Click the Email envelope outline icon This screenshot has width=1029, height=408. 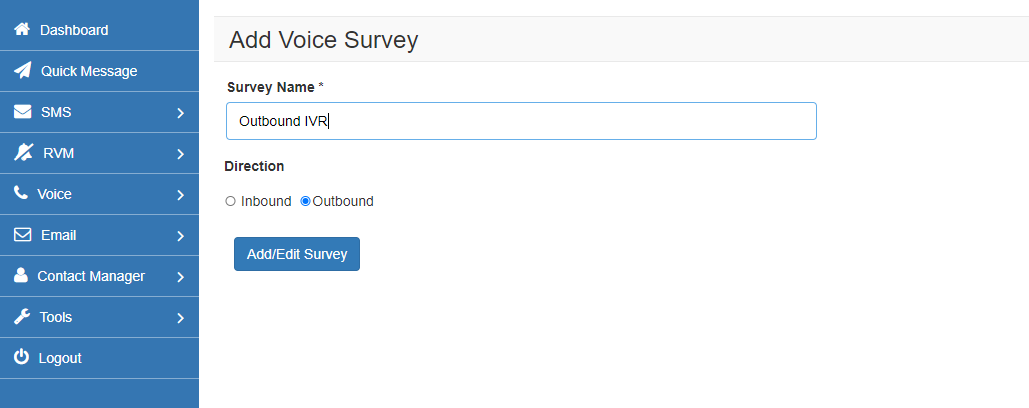coord(22,235)
